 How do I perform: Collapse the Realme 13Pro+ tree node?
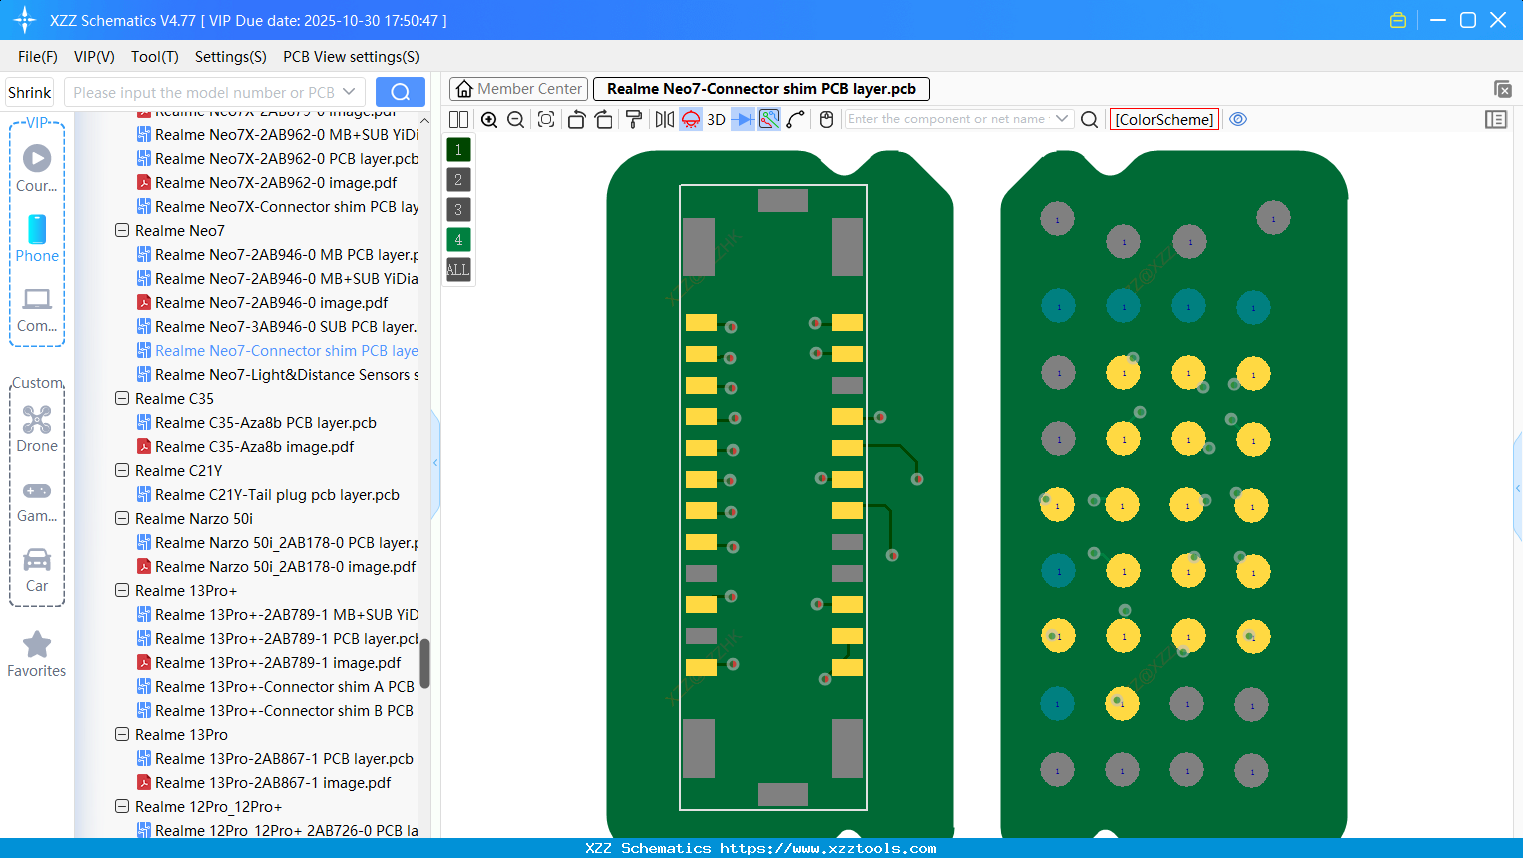[x=122, y=591]
